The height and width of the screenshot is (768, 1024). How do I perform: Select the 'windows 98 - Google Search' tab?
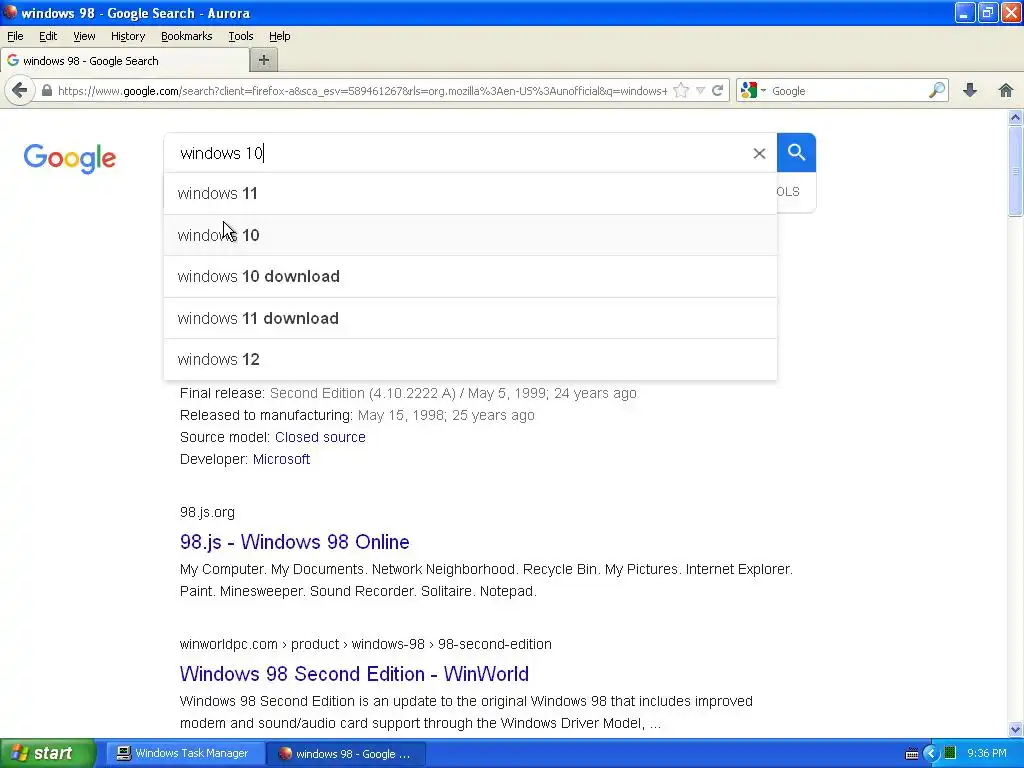click(x=125, y=61)
